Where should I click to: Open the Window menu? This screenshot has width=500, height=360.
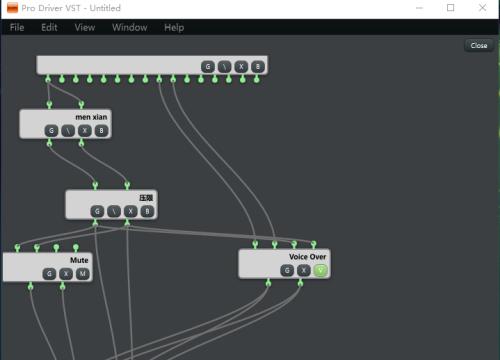coord(130,27)
